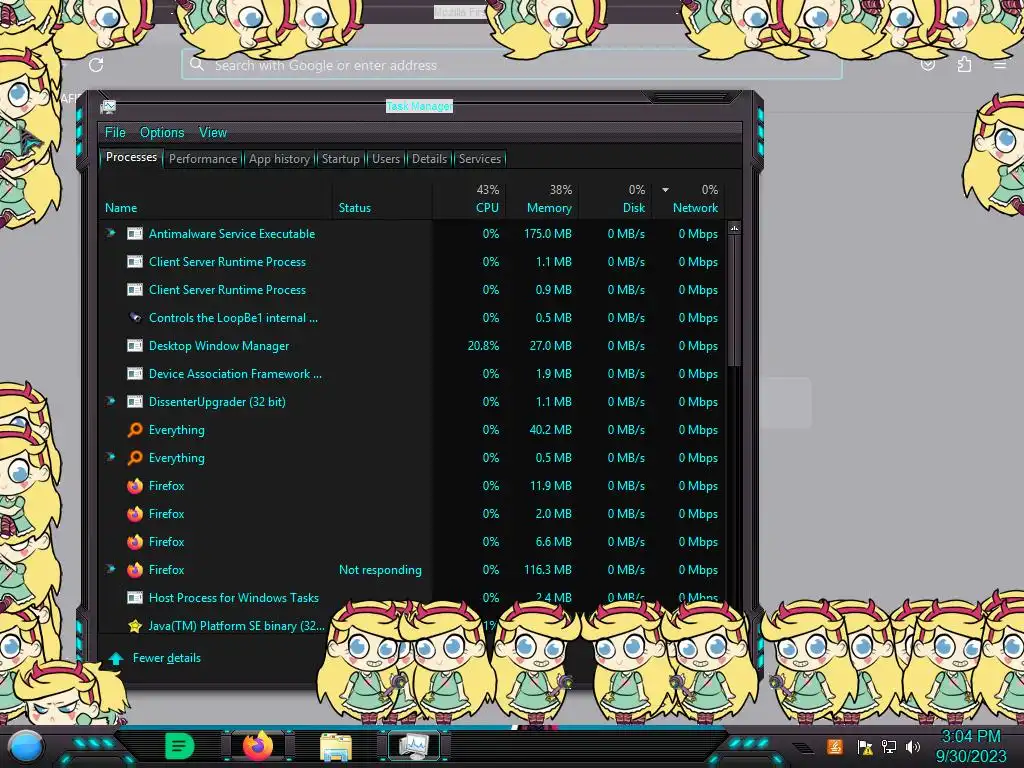Switch to the Services tab
The width and height of the screenshot is (1024, 768).
tap(479, 159)
